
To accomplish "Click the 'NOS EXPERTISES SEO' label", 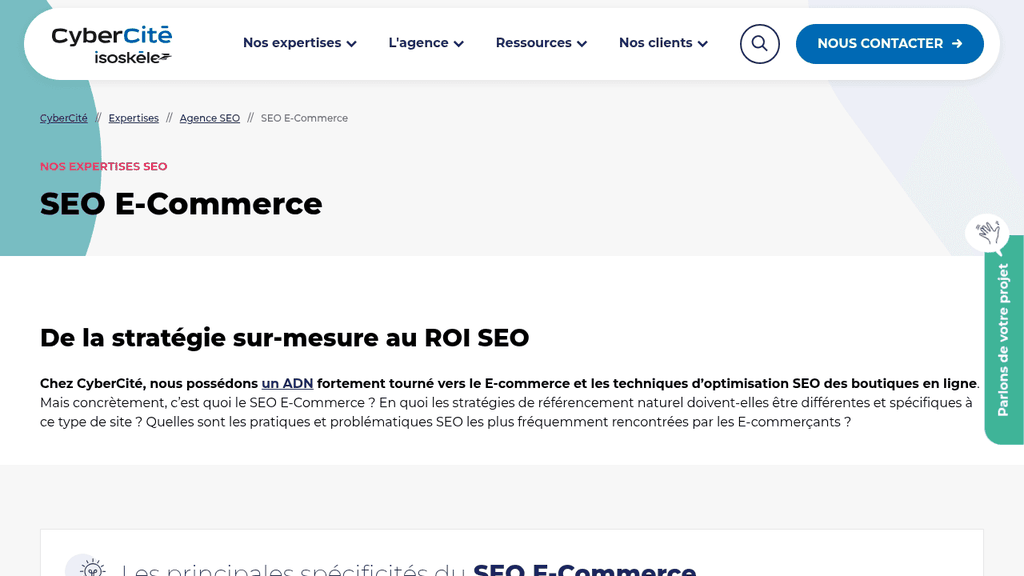I will 103,167.
